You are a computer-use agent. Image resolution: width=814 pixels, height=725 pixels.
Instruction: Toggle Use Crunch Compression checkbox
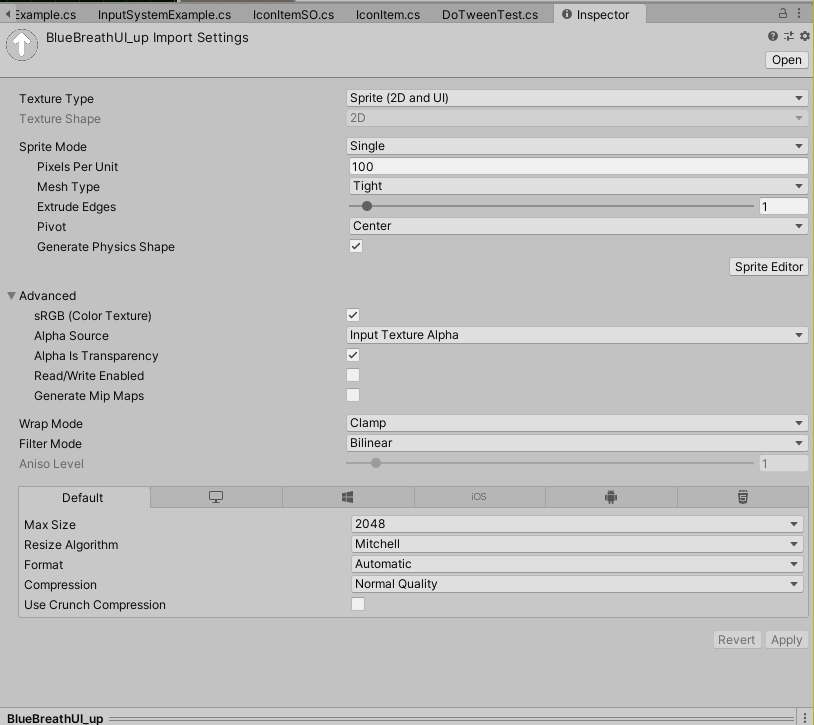point(357,604)
